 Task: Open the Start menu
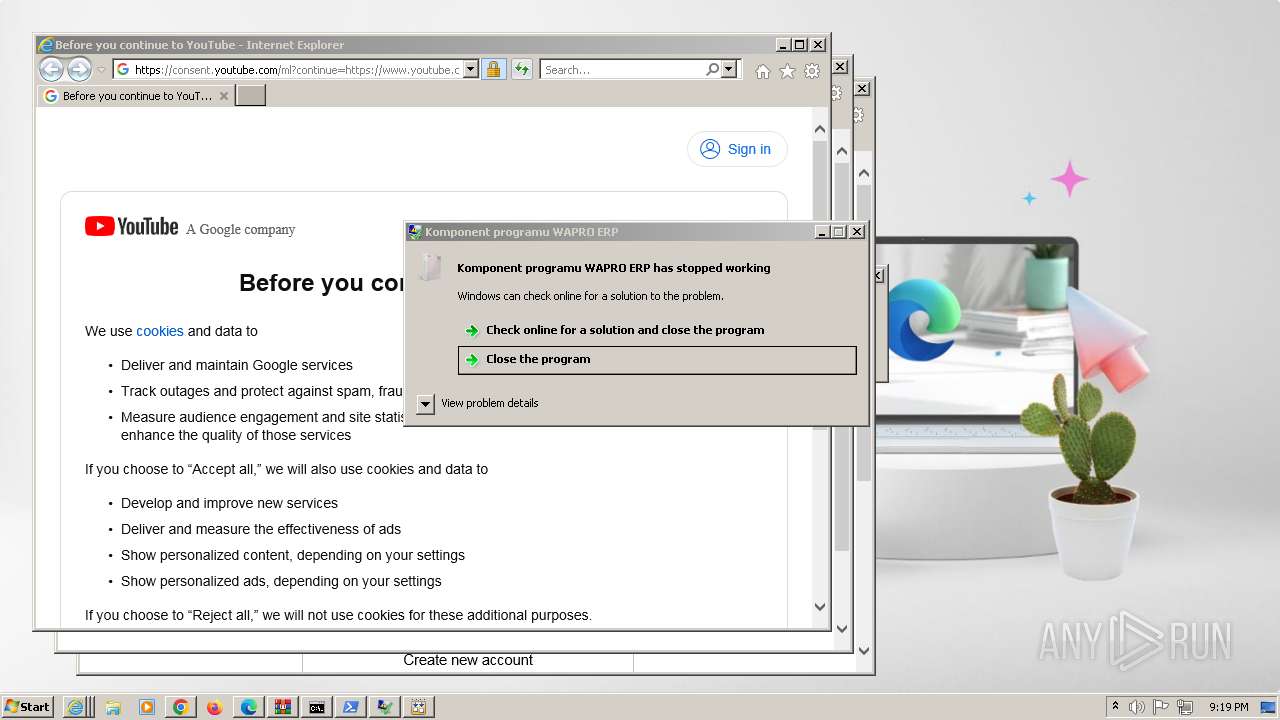(x=28, y=707)
